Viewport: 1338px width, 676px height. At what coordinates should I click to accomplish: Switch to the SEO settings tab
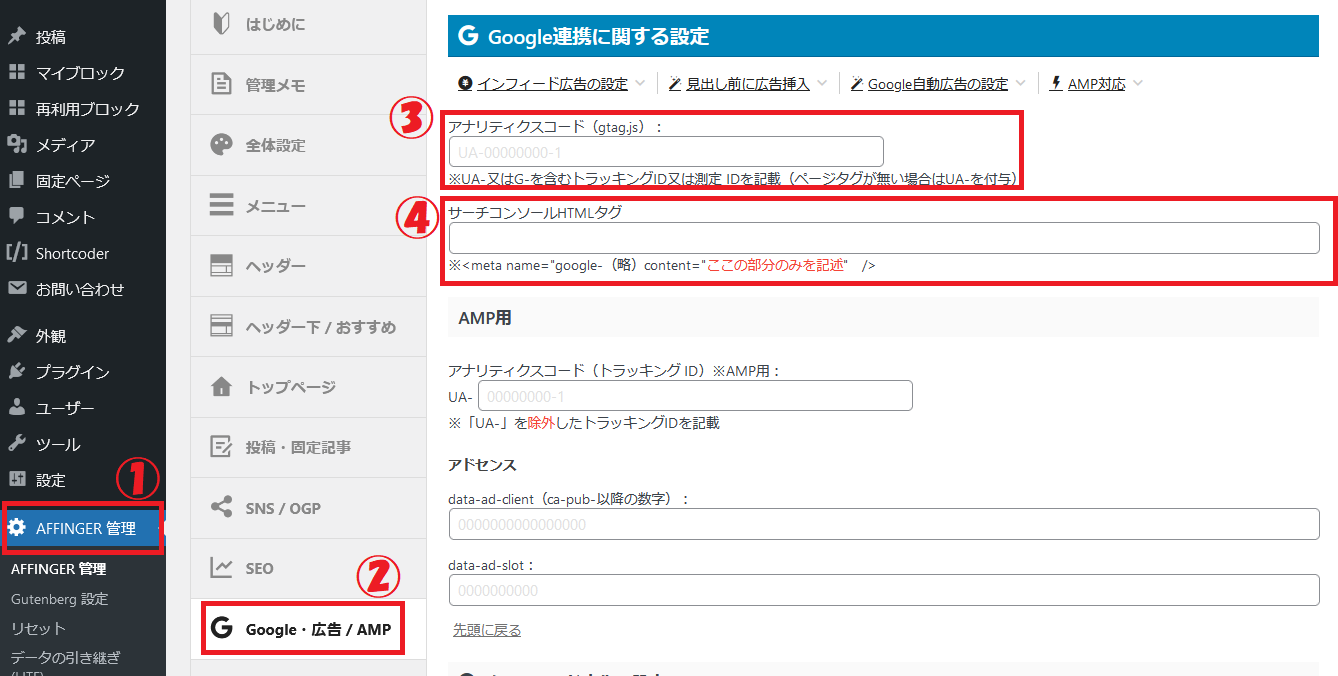[308, 568]
